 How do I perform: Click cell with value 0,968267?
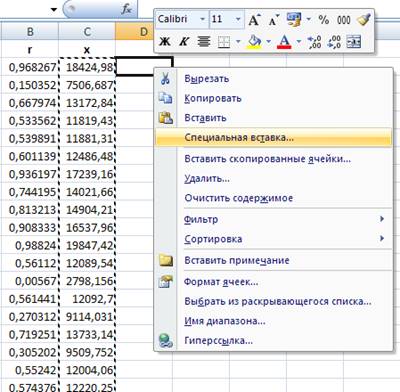tap(30, 67)
